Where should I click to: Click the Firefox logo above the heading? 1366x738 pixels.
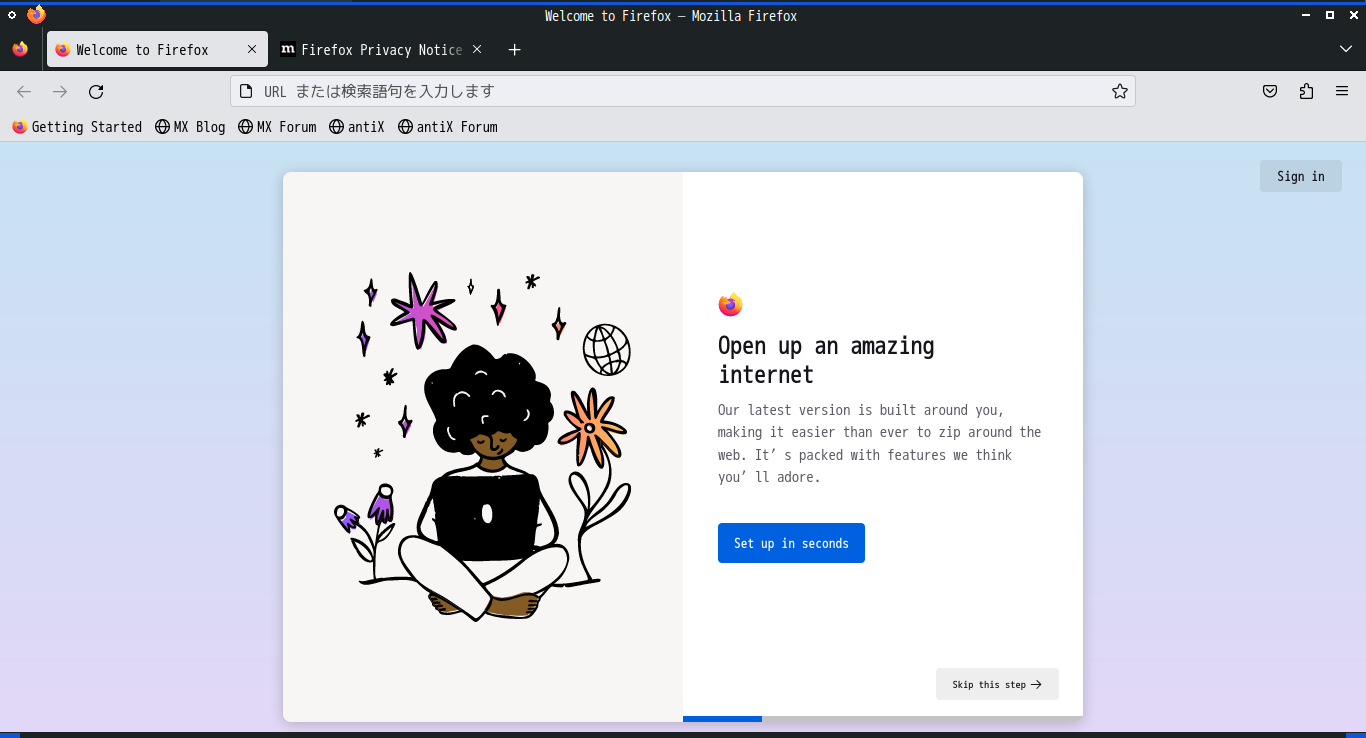(730, 304)
